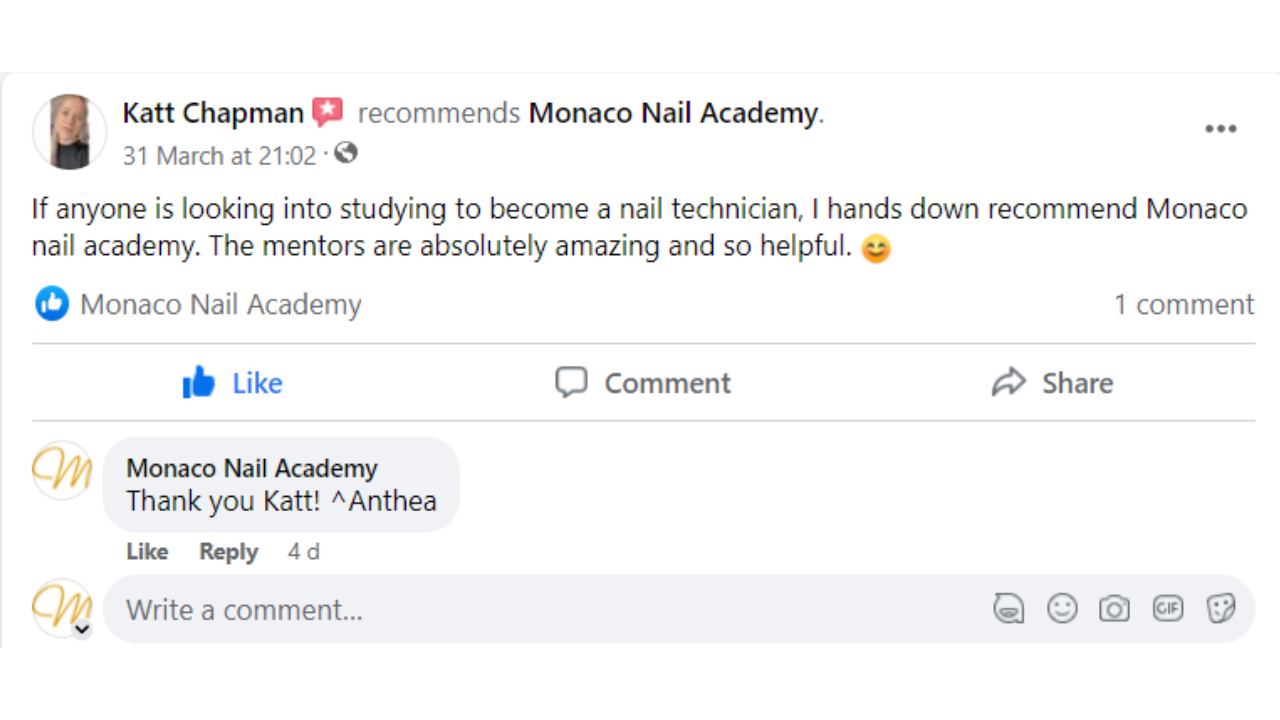This screenshot has height=720, width=1280.
Task: Reply to the 'Thank you Katt!' comment
Action: [228, 552]
